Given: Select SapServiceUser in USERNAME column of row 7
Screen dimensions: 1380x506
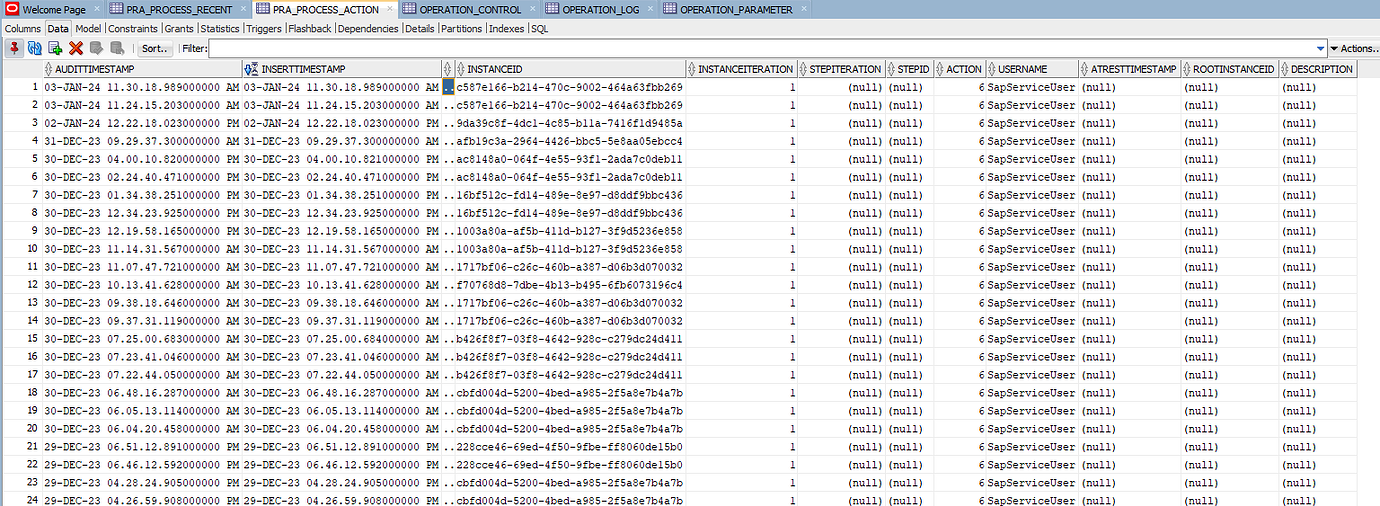Looking at the screenshot, I should 1032,195.
